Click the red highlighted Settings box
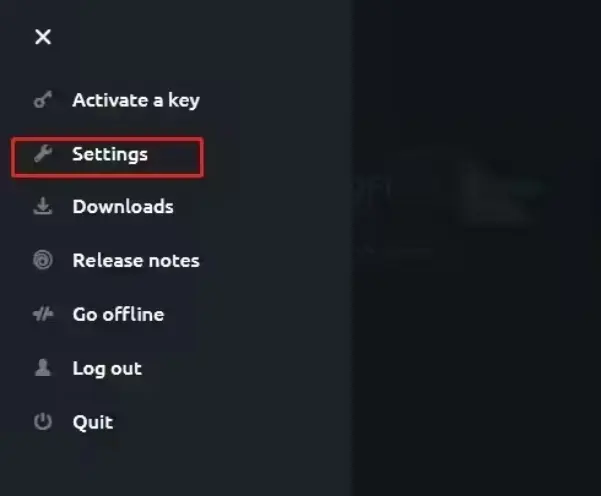 click(107, 157)
